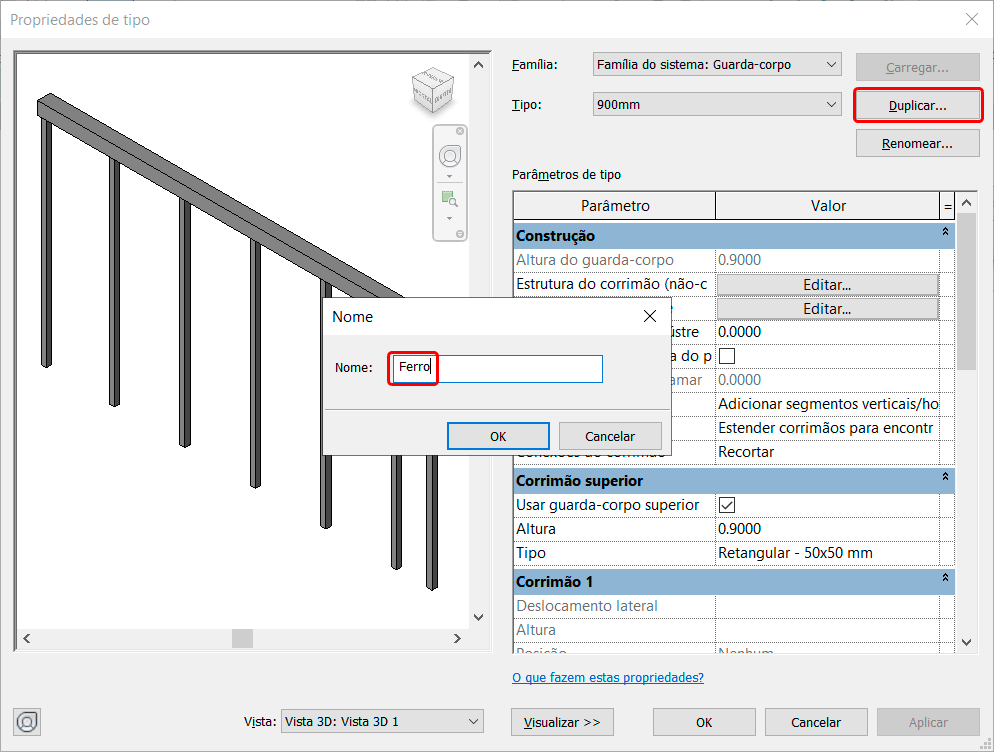Image resolution: width=994 pixels, height=752 pixels.
Task: Collapse the Corrimão superior section
Action: (x=945, y=481)
